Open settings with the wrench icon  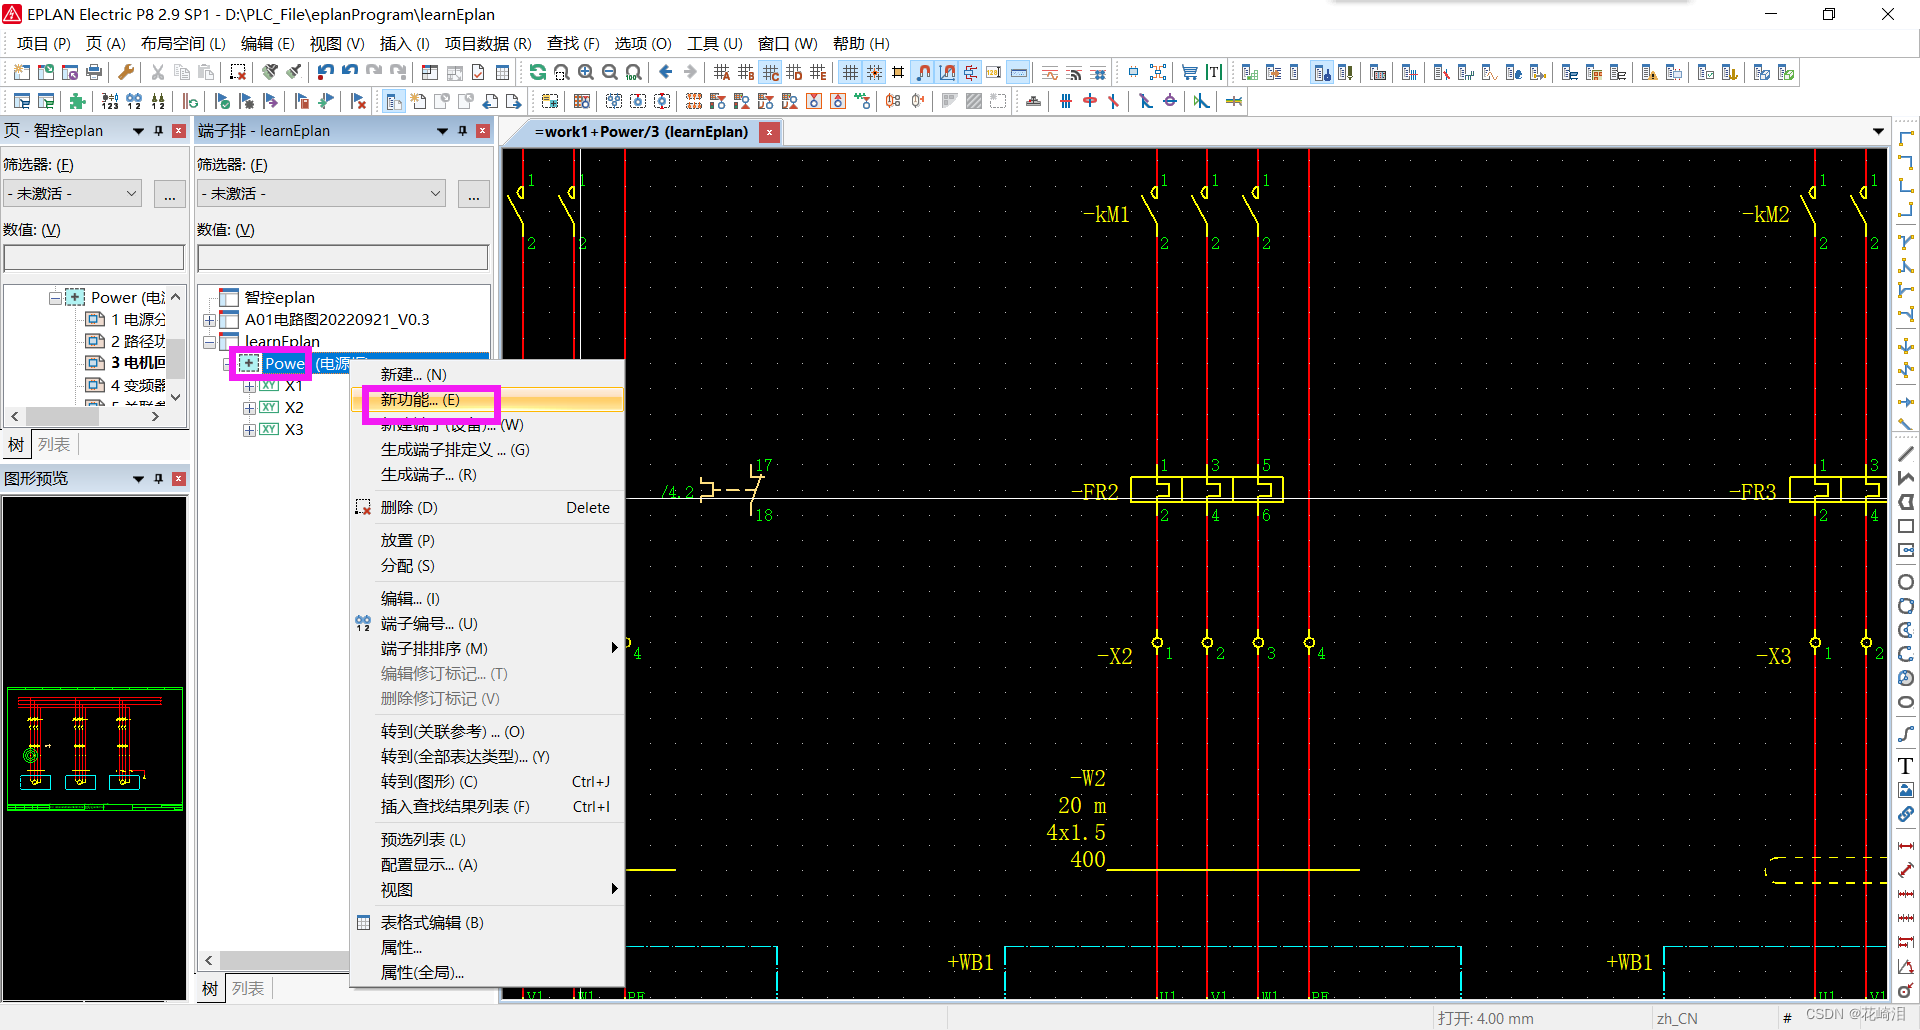coord(126,72)
